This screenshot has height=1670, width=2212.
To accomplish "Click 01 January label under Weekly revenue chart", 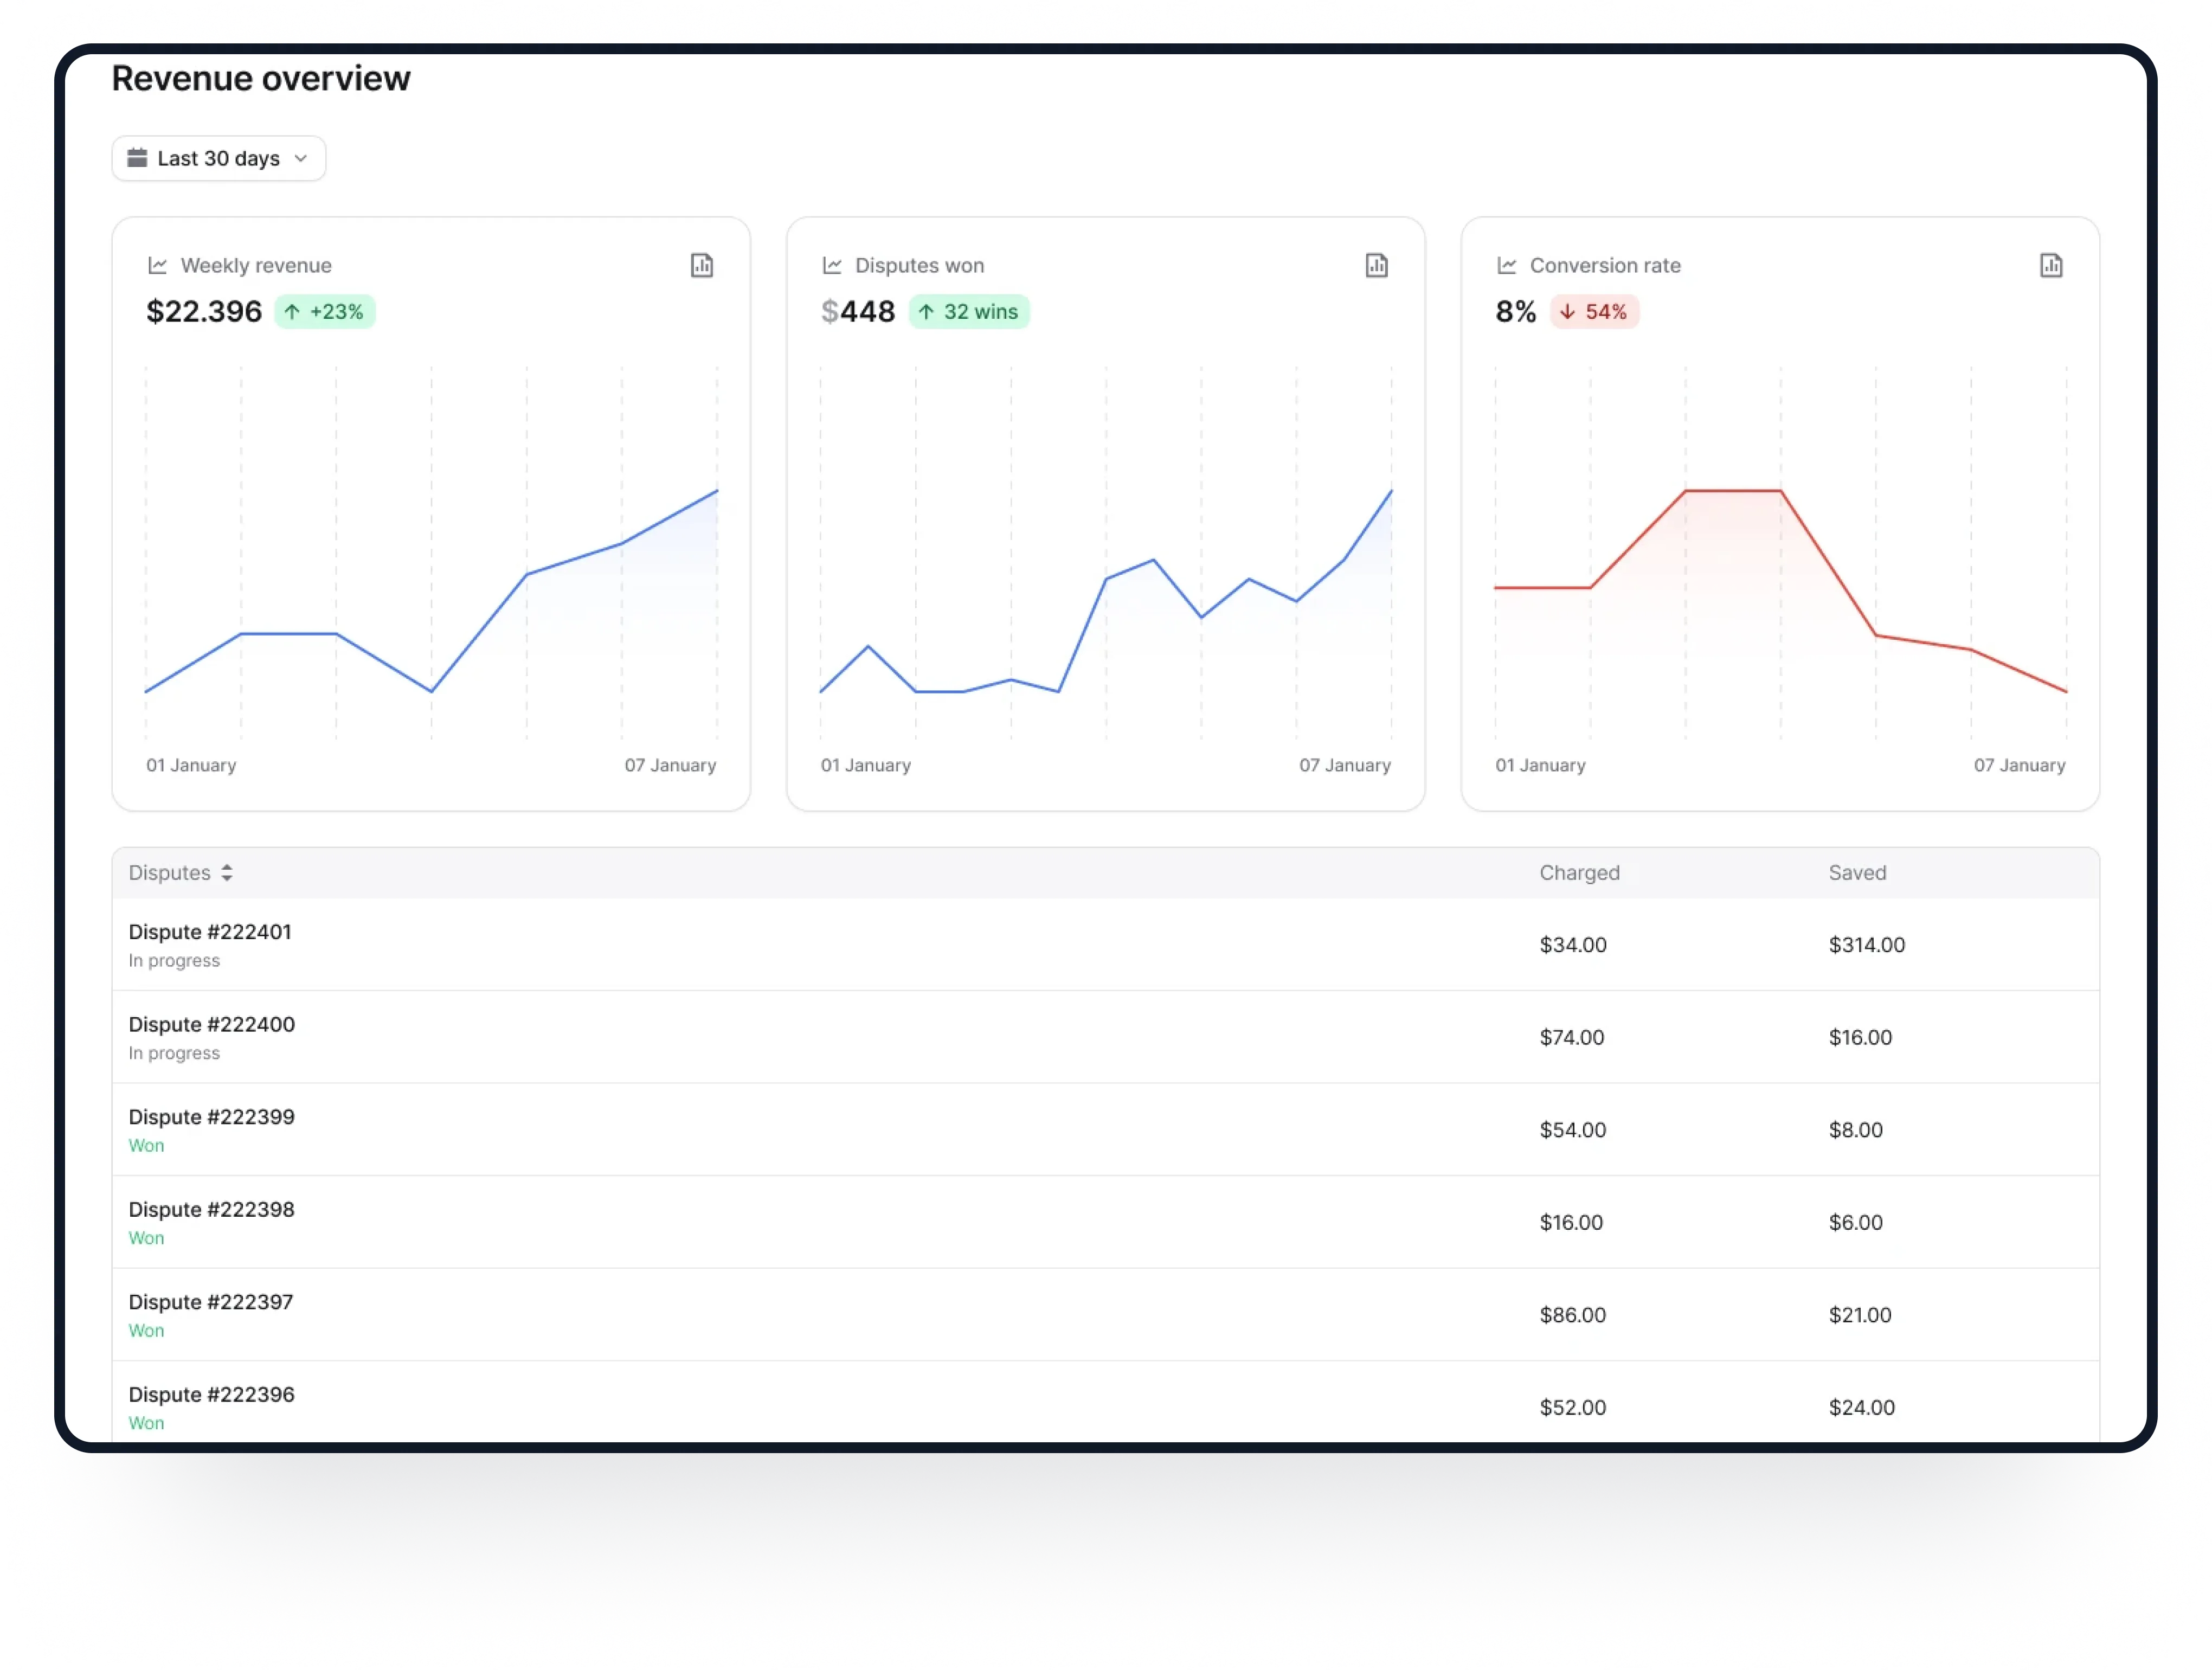I will tap(191, 765).
